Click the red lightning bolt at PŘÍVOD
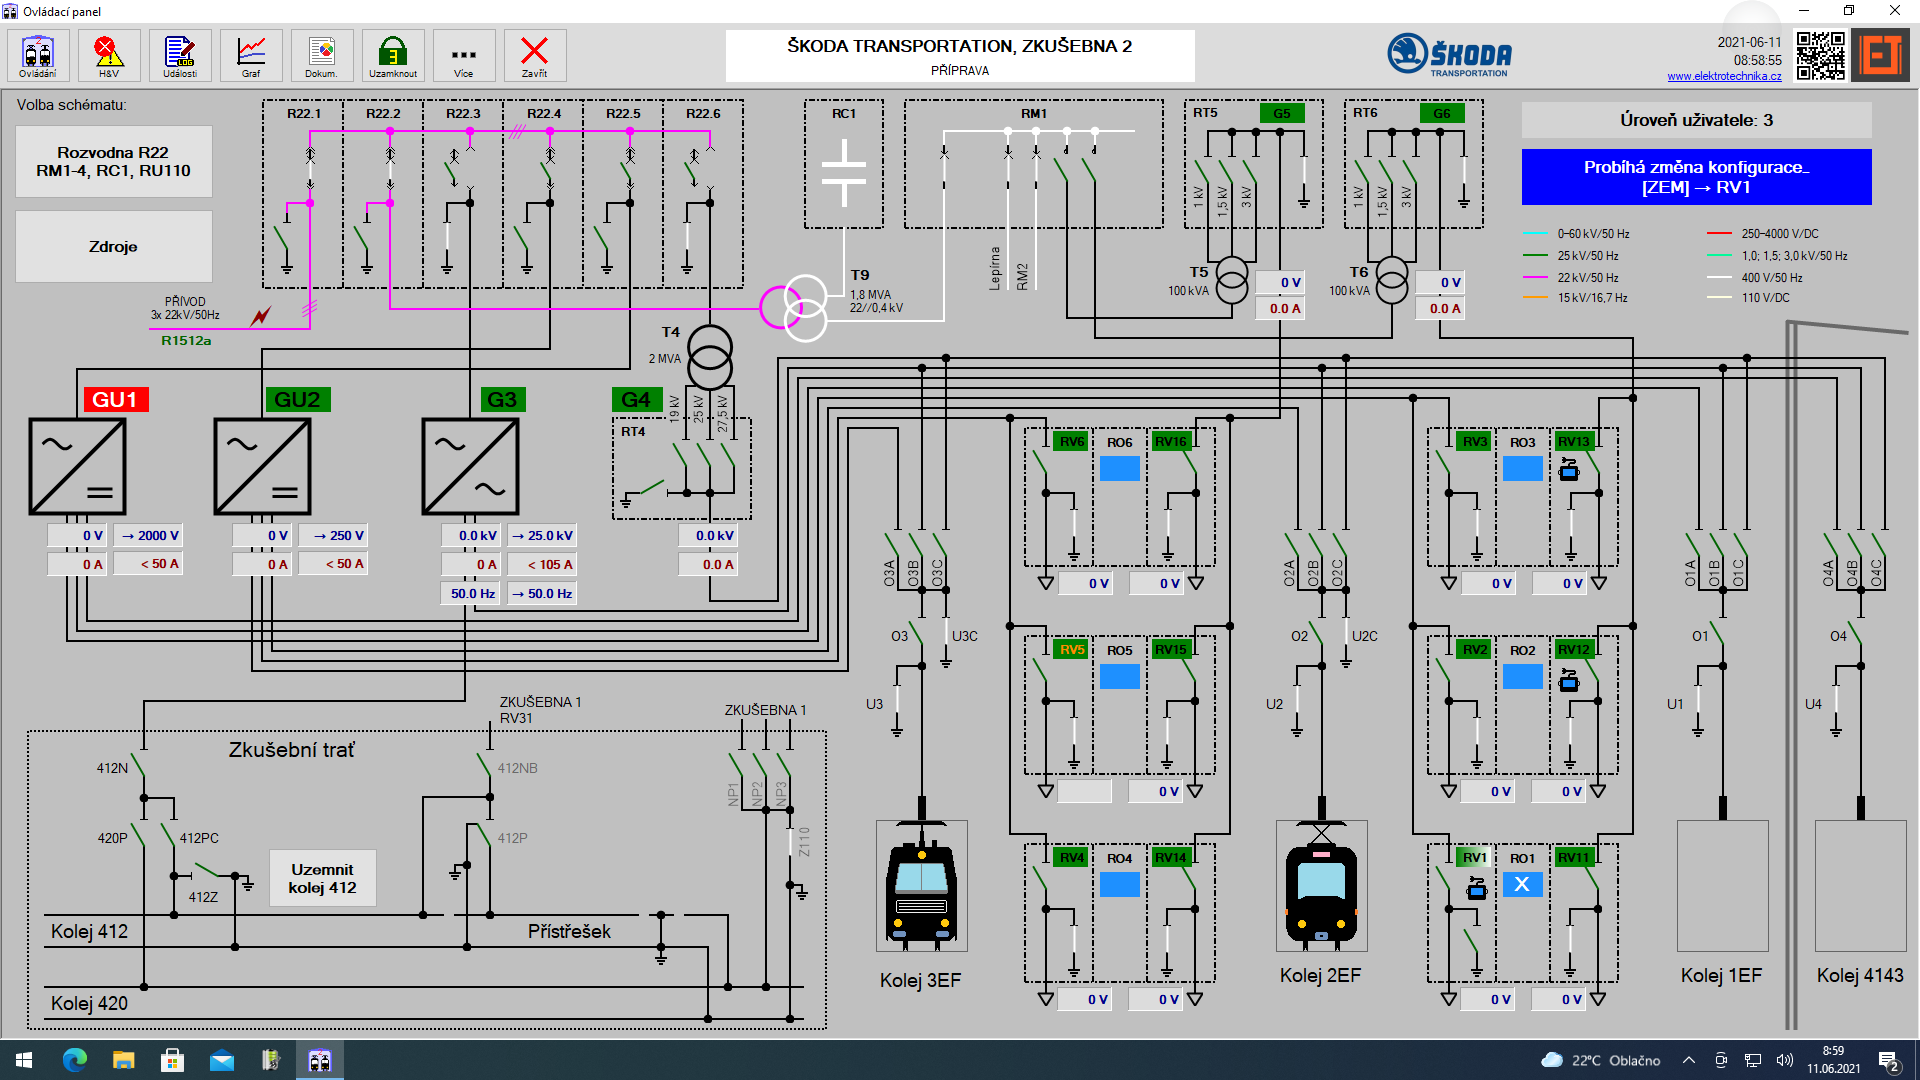 tap(261, 316)
